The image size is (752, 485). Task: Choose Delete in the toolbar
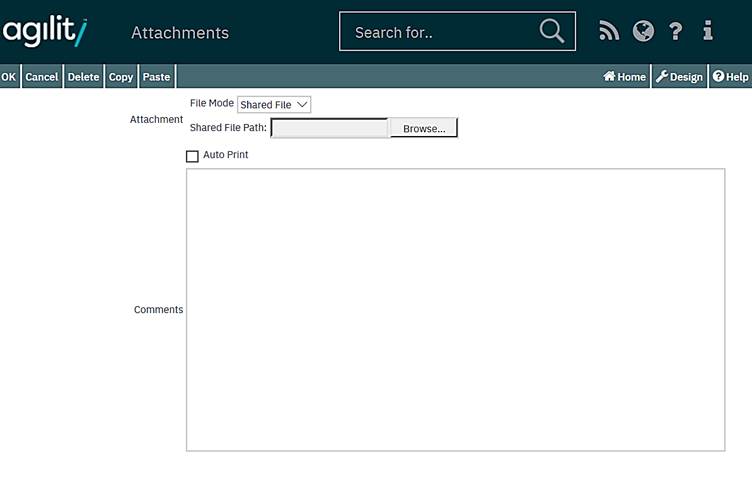(83, 77)
